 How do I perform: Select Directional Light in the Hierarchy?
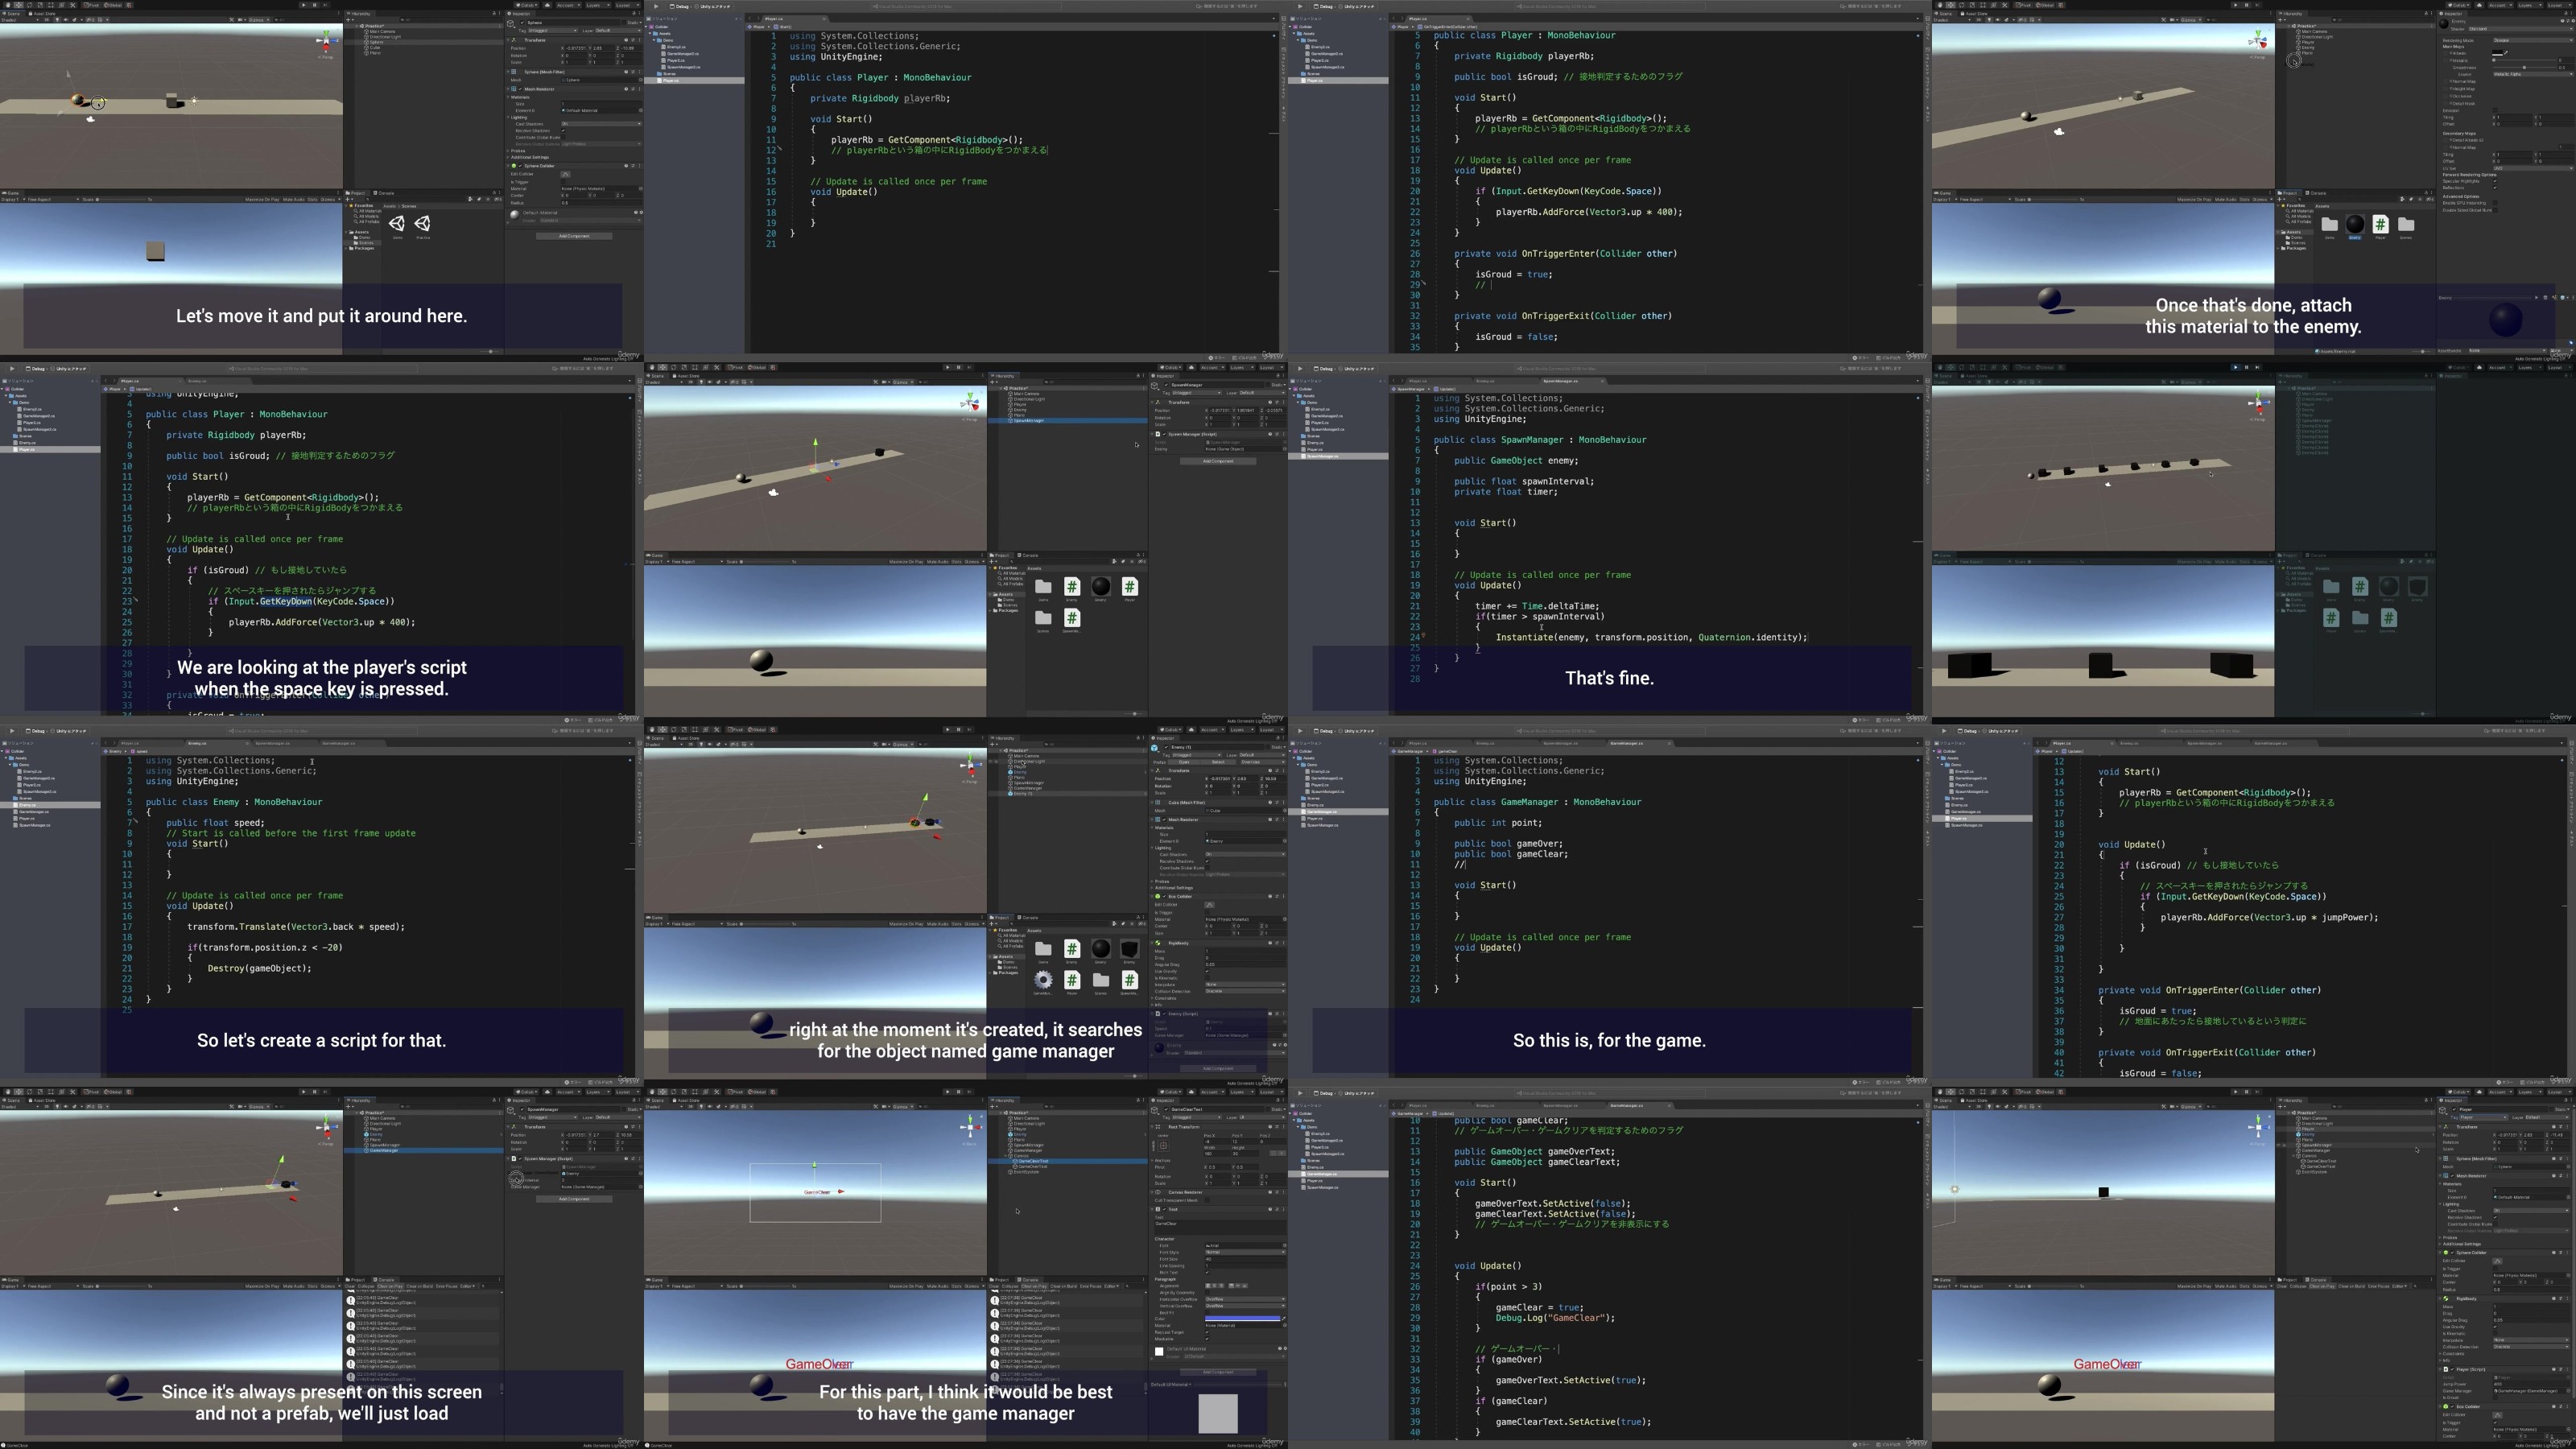[x=385, y=37]
